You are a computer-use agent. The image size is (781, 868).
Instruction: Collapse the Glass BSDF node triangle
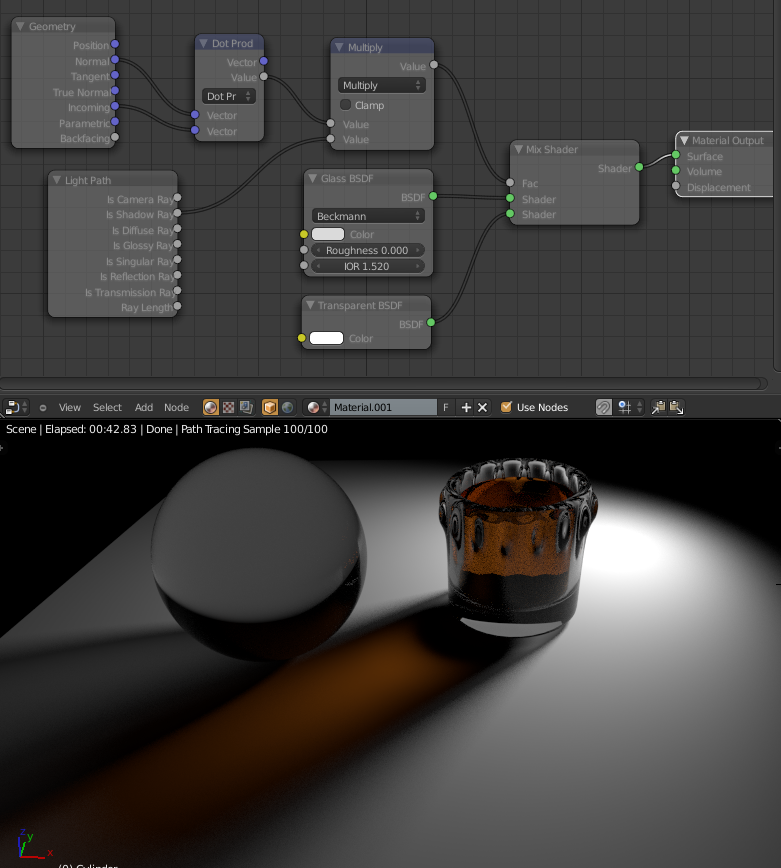[x=313, y=178]
